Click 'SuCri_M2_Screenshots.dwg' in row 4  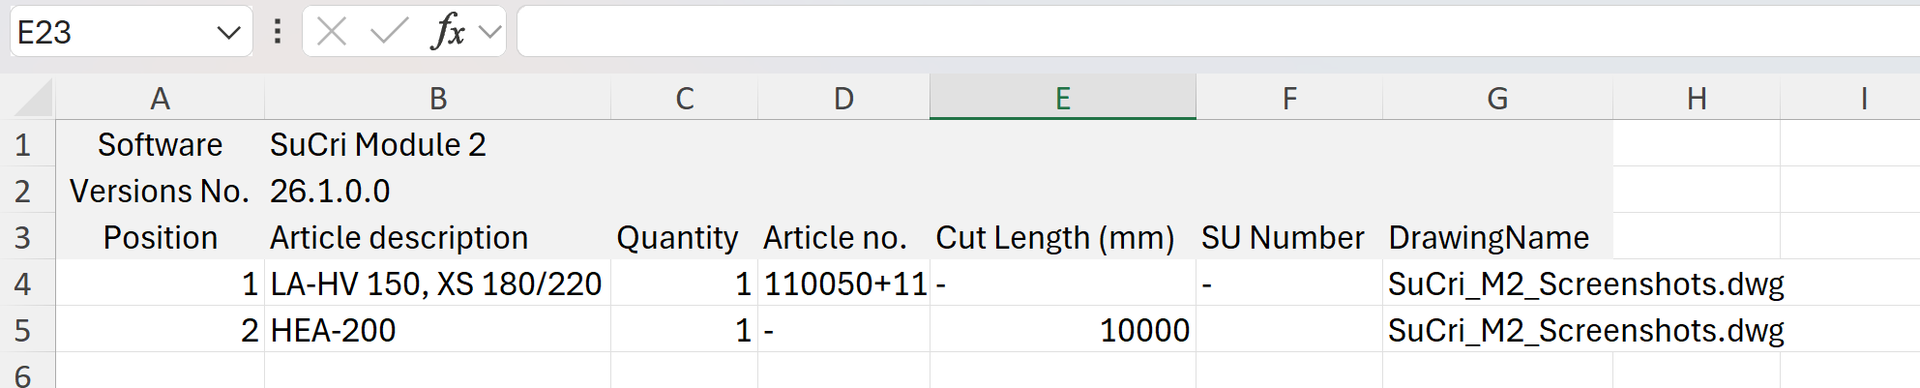click(x=1586, y=284)
